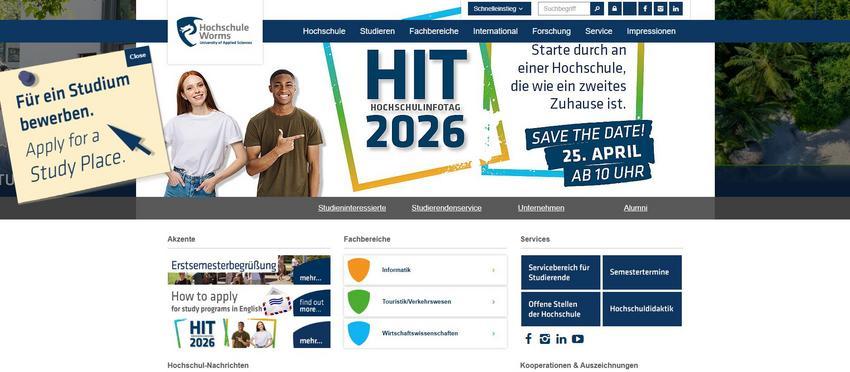Screen dimensions: 850x372
Task: Open Offene Stellen der Hochschule tile
Action: [561, 309]
